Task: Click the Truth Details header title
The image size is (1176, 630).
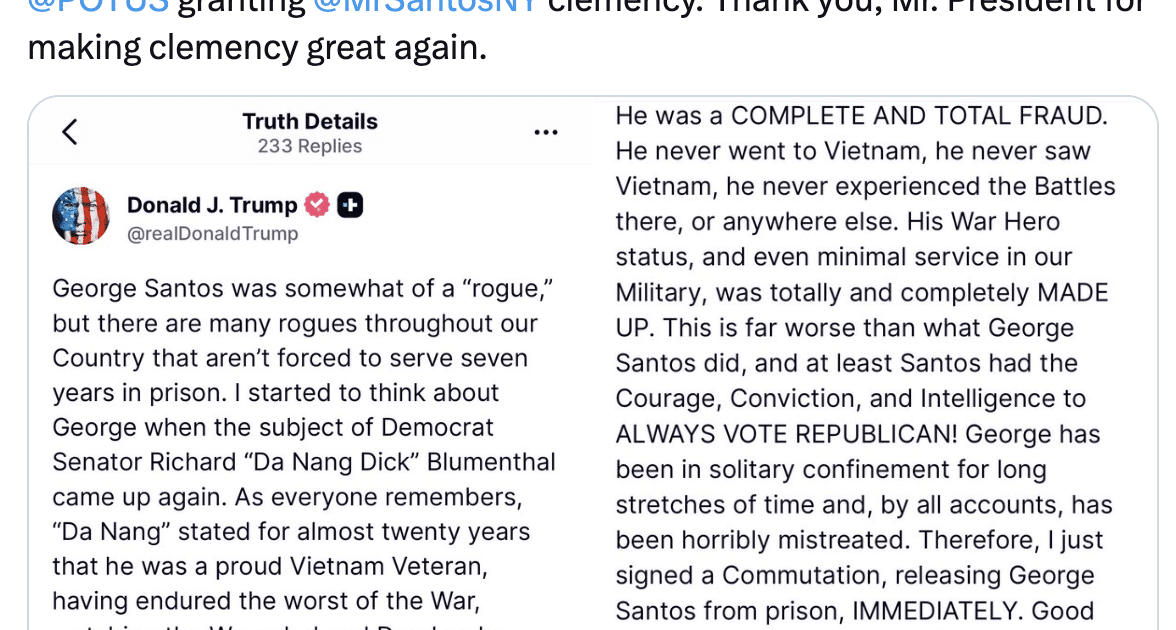Action: pos(309,122)
